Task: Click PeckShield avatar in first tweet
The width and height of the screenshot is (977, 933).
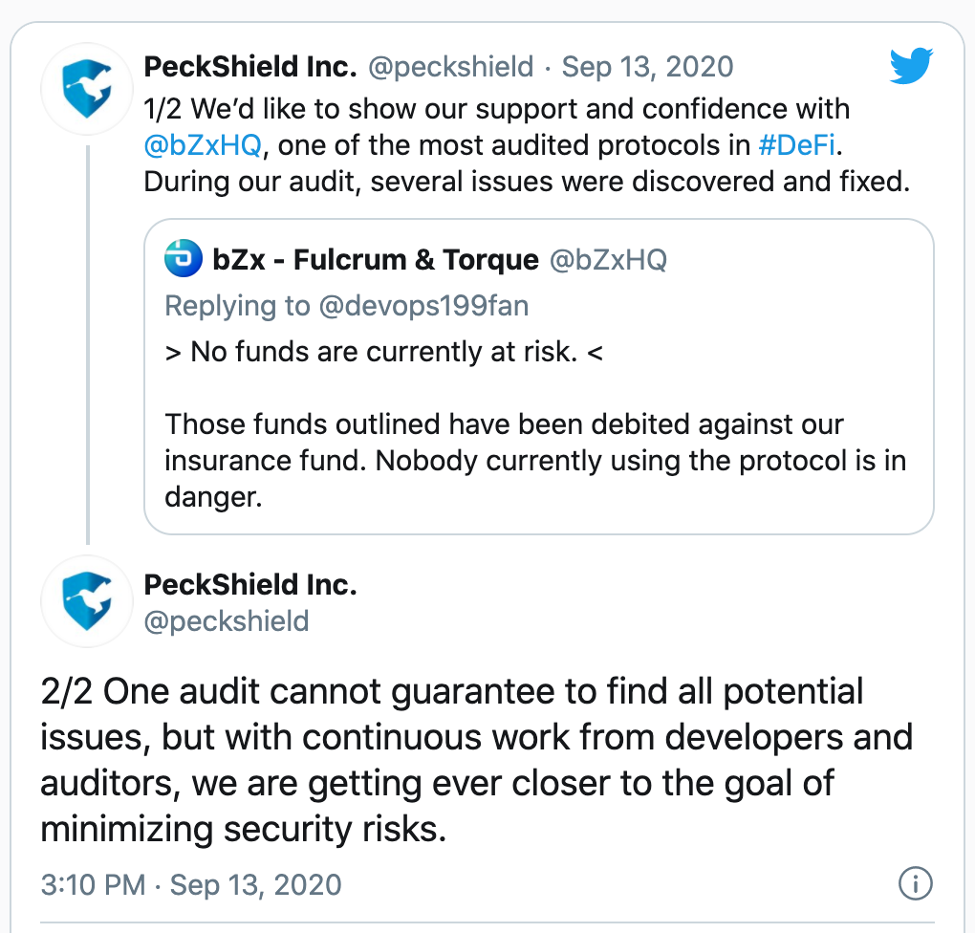Action: 87,89
